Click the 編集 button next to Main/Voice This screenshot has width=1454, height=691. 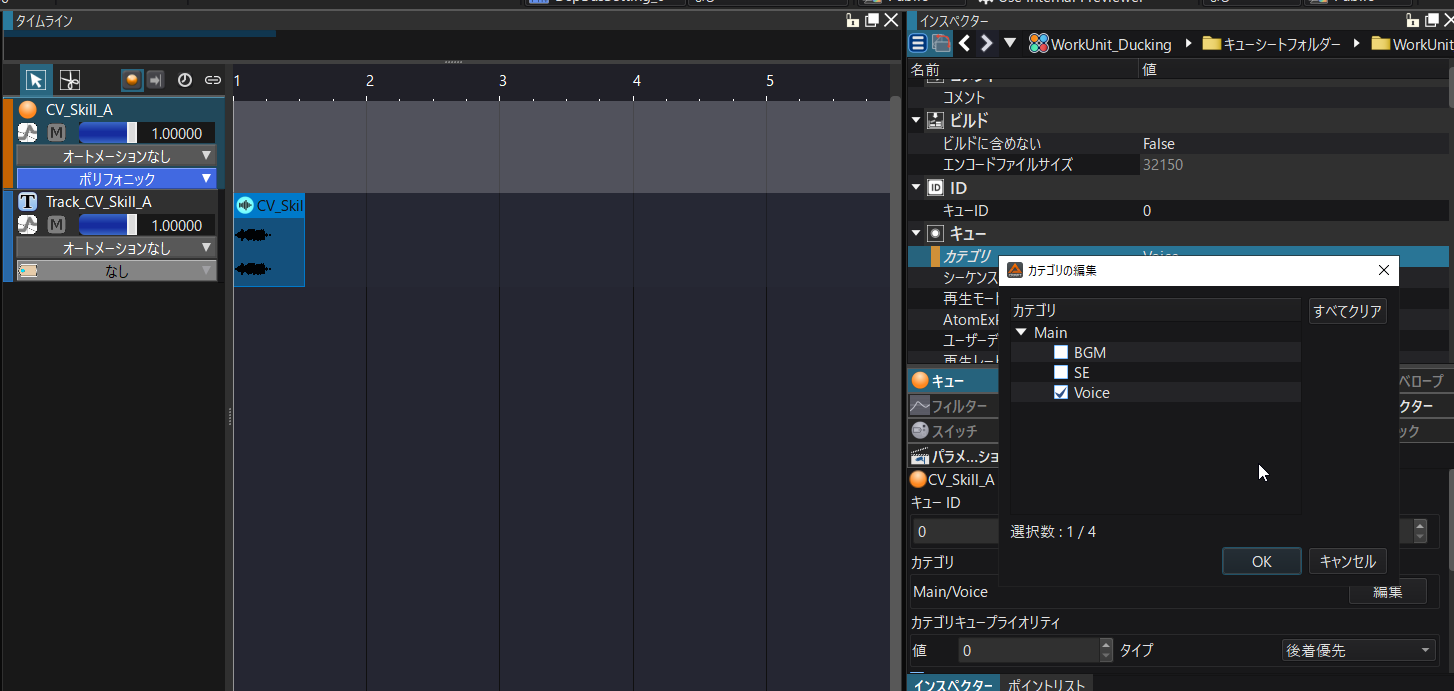1388,591
